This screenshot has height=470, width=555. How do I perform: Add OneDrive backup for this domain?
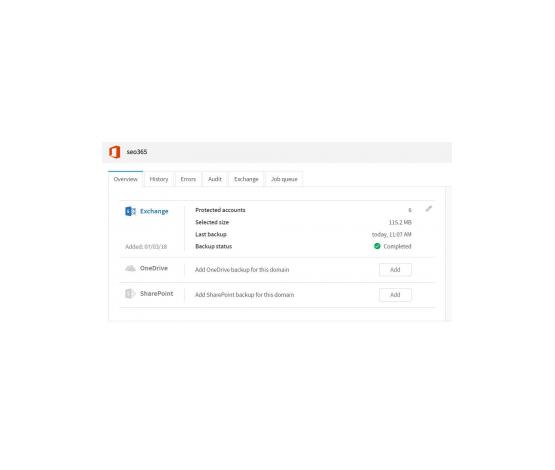(x=395, y=270)
